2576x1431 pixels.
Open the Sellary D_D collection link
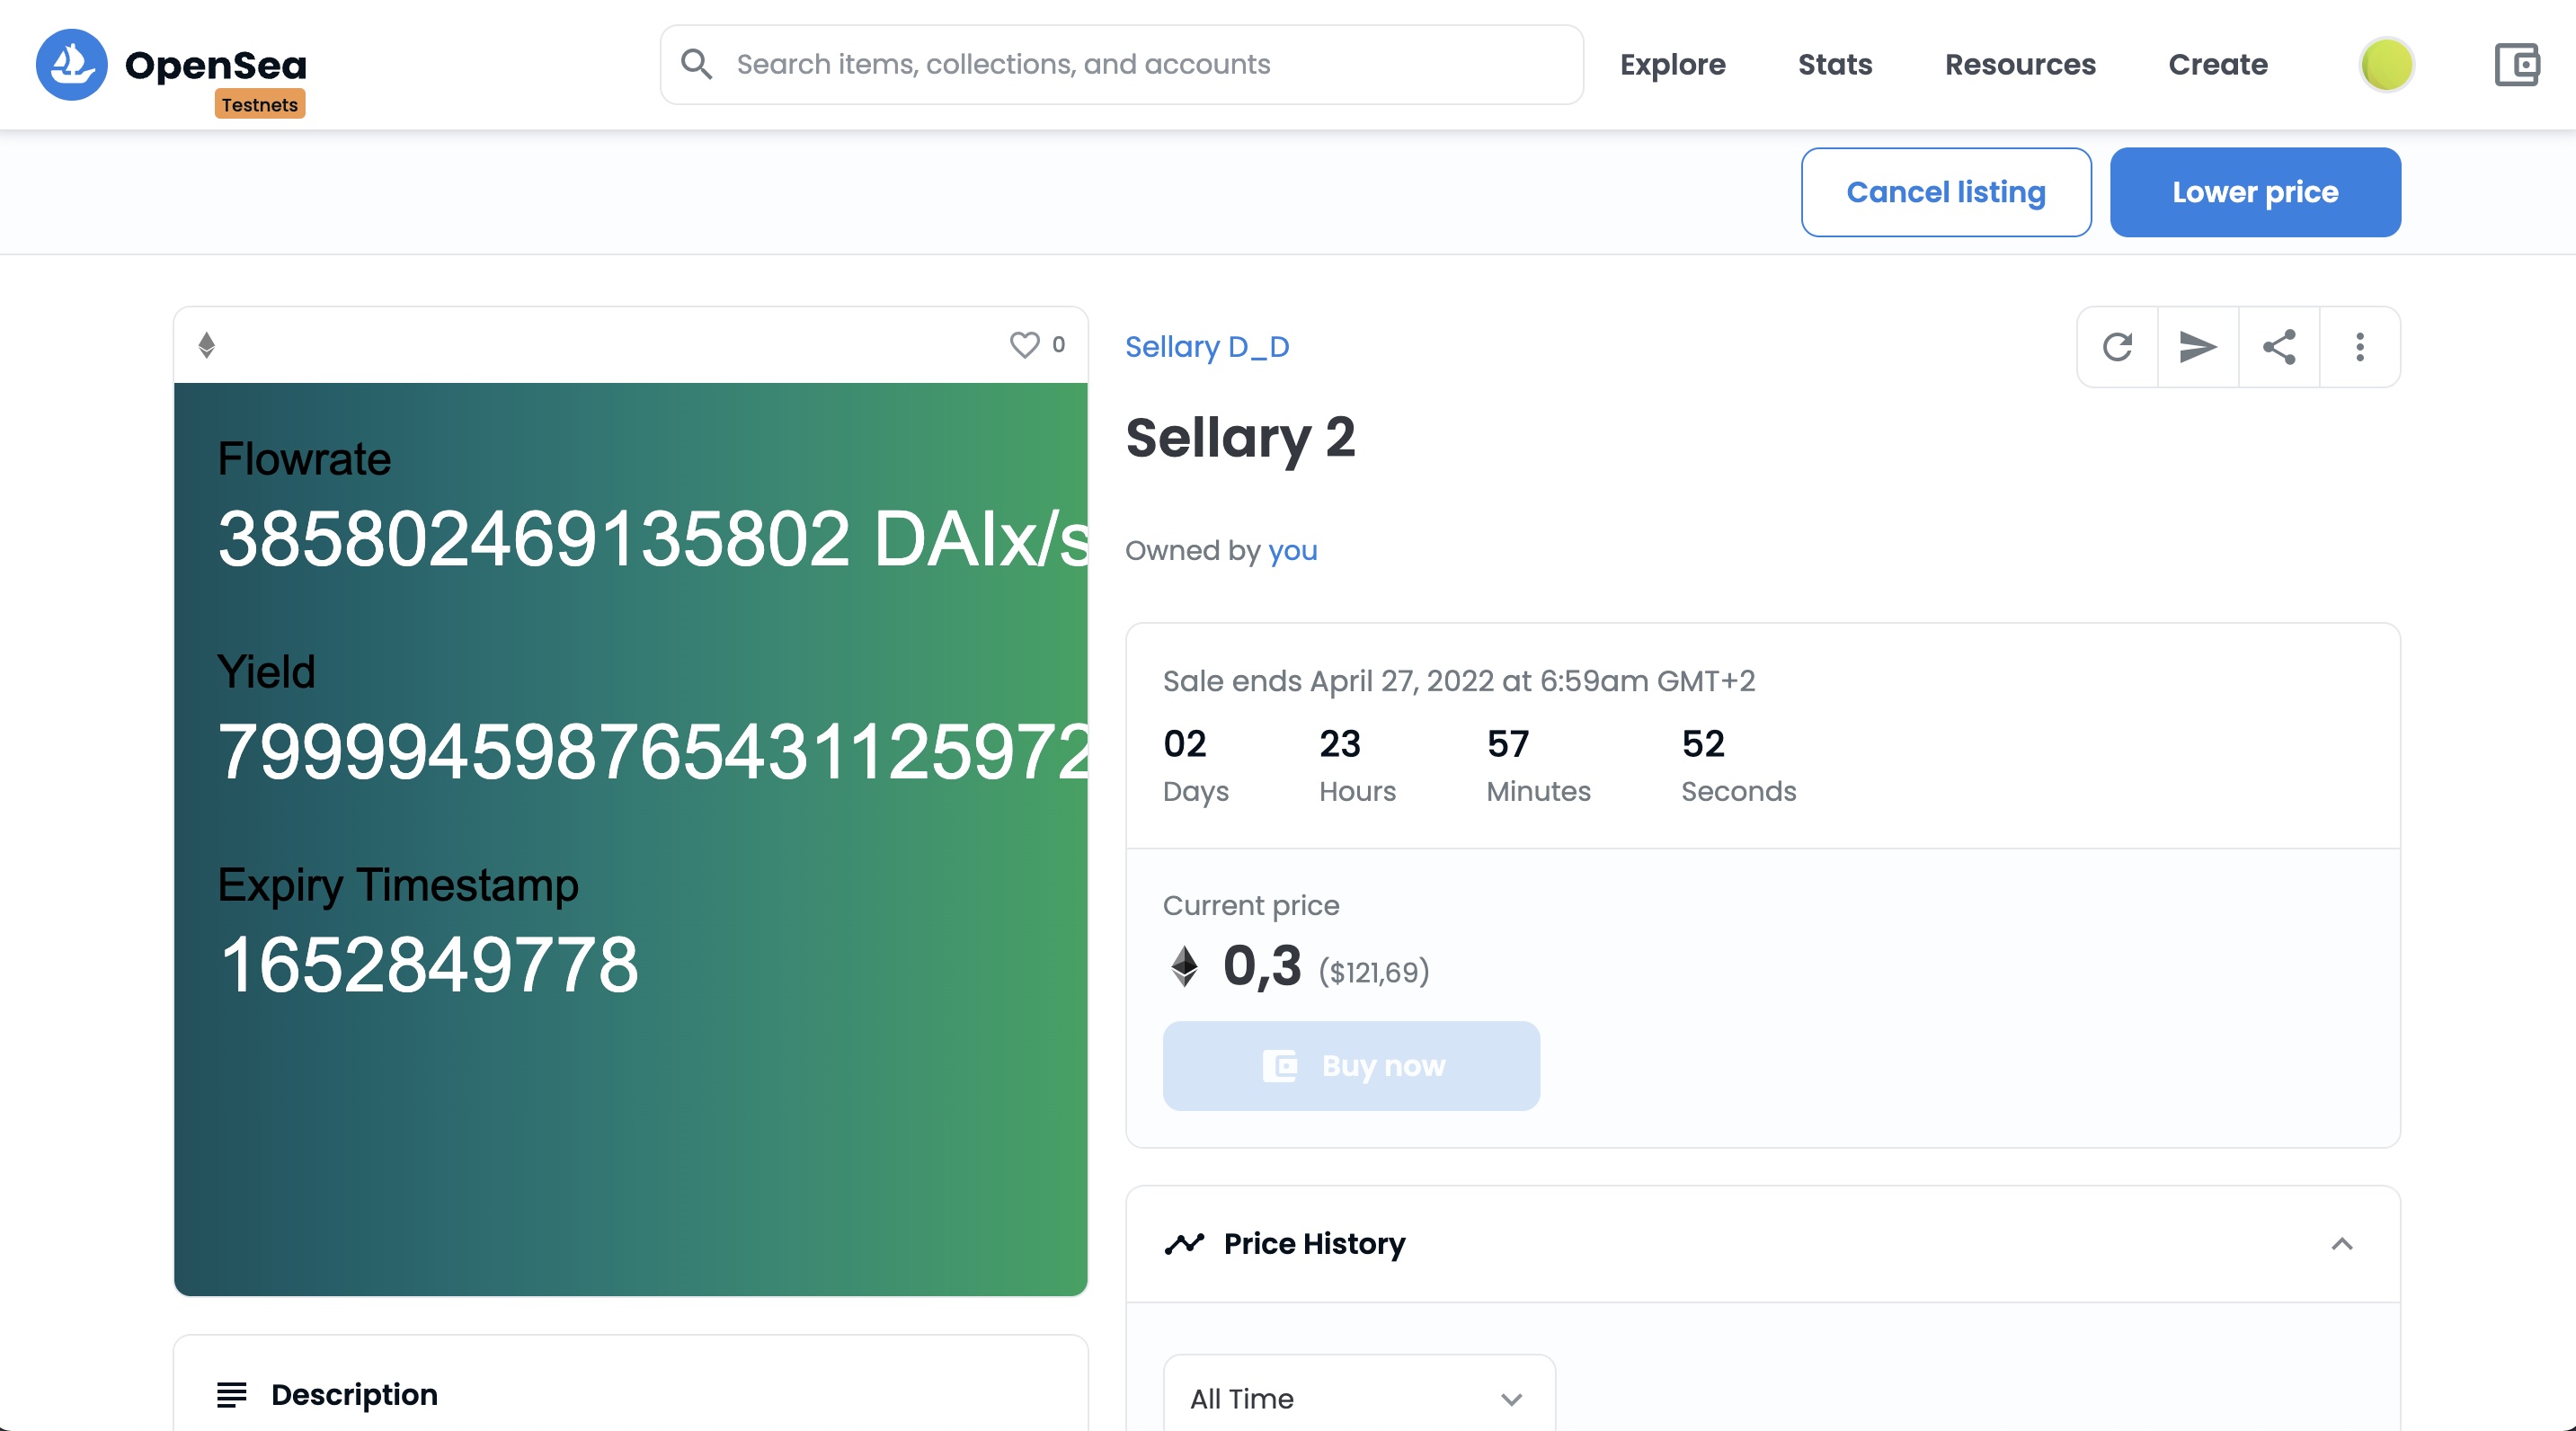point(1206,347)
